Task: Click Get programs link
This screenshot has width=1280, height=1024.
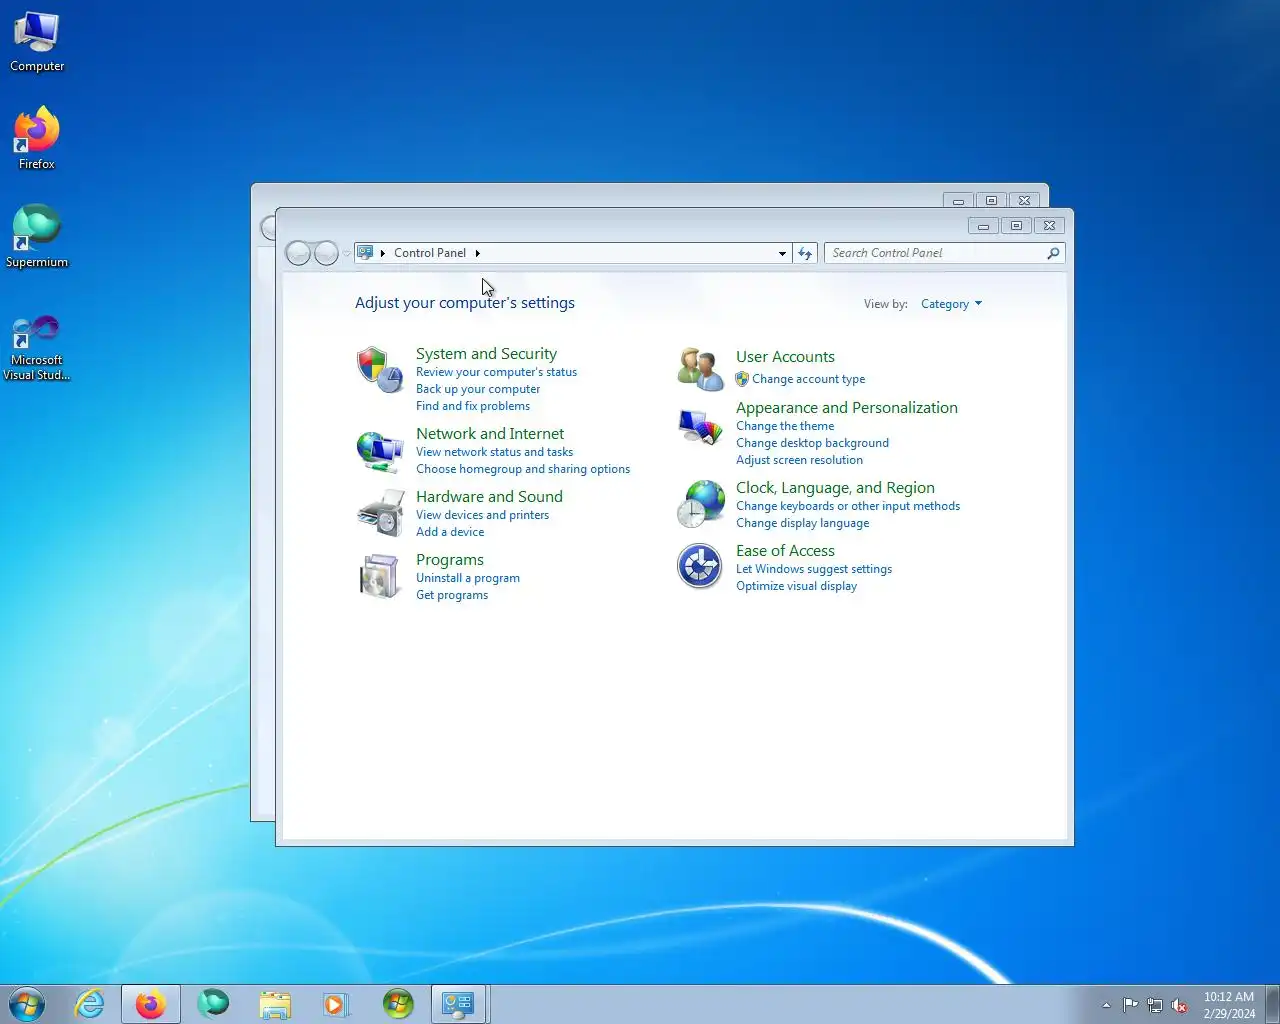Action: (x=452, y=595)
